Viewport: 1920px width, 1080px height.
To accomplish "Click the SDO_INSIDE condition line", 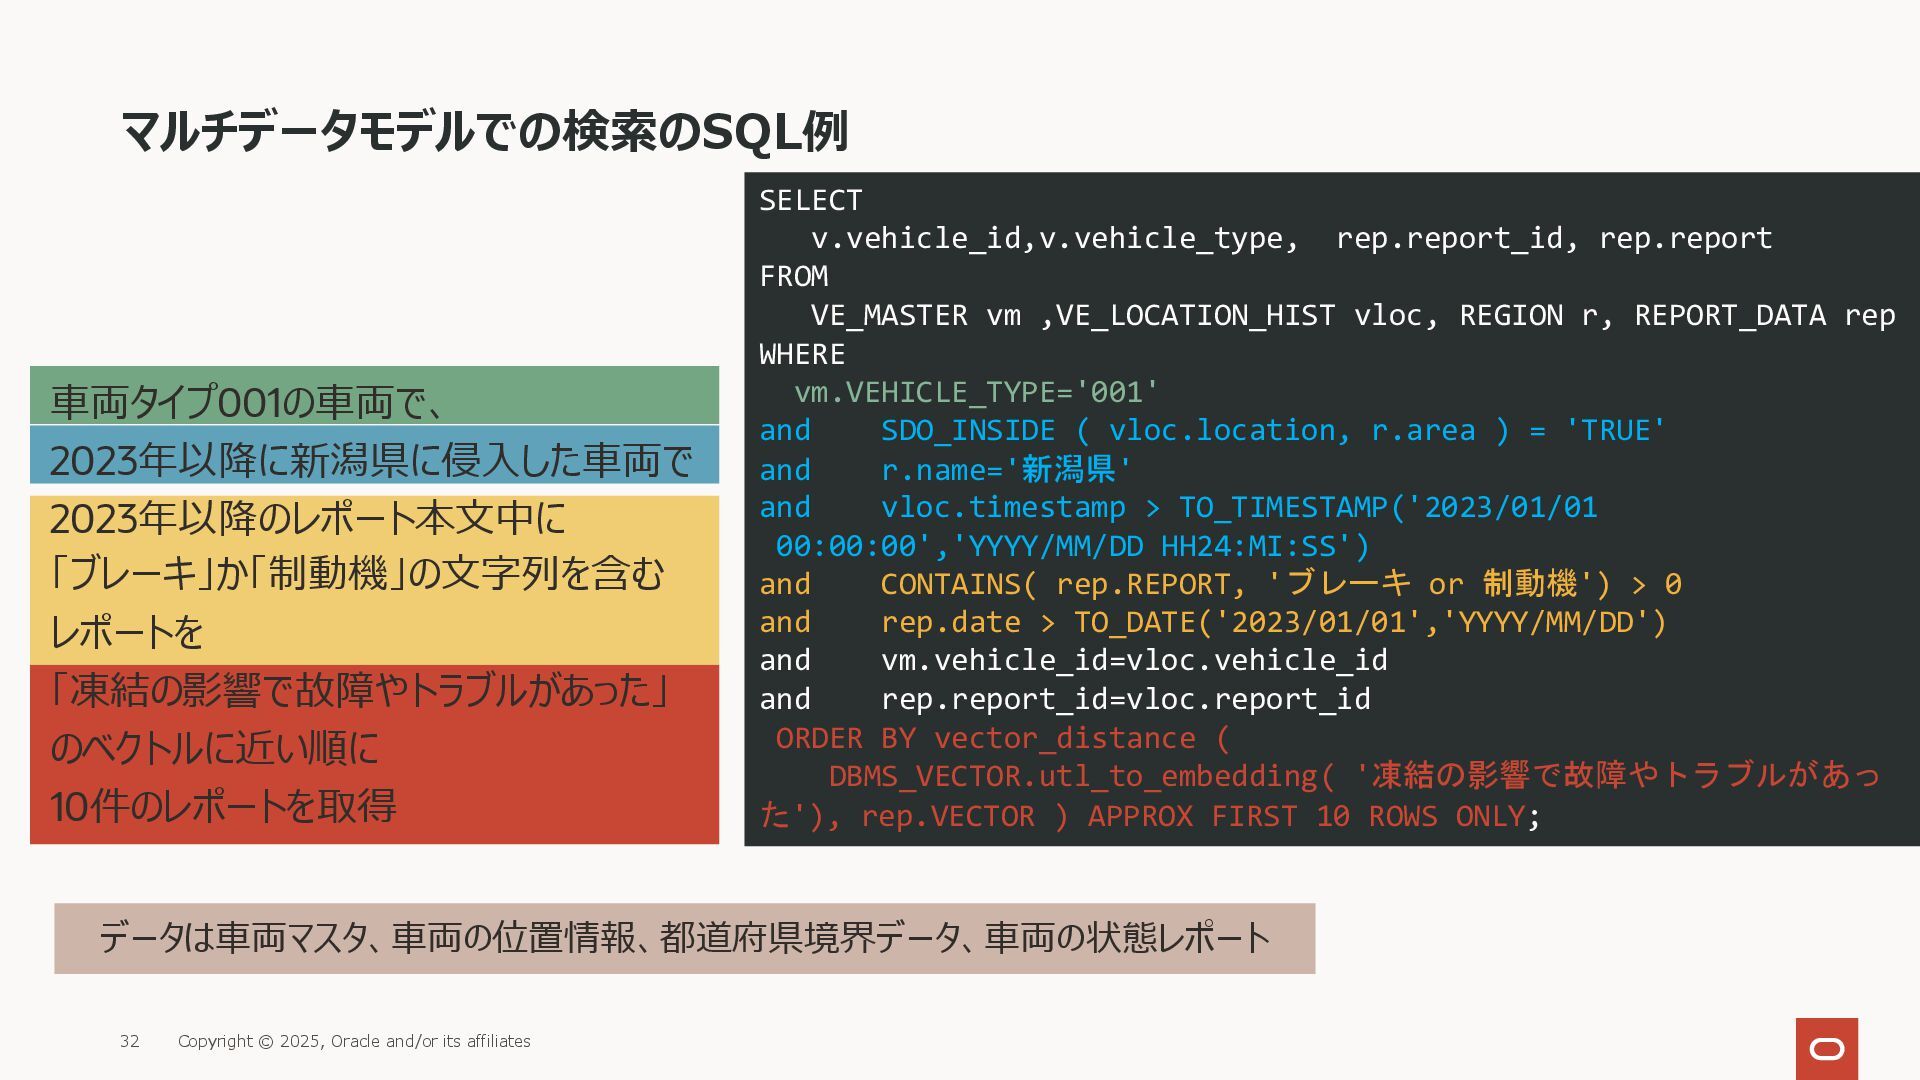I will [1212, 431].
